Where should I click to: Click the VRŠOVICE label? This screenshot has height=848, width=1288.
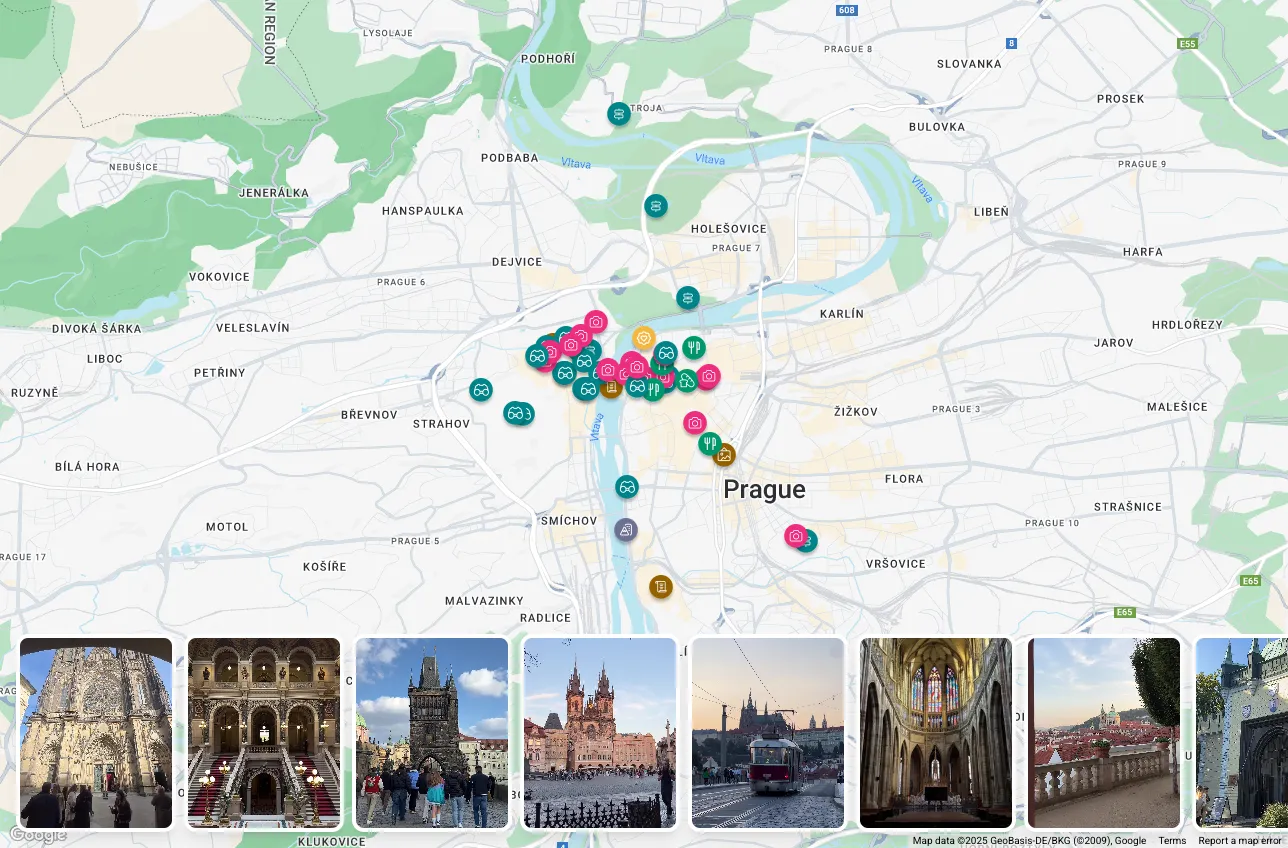pos(896,564)
